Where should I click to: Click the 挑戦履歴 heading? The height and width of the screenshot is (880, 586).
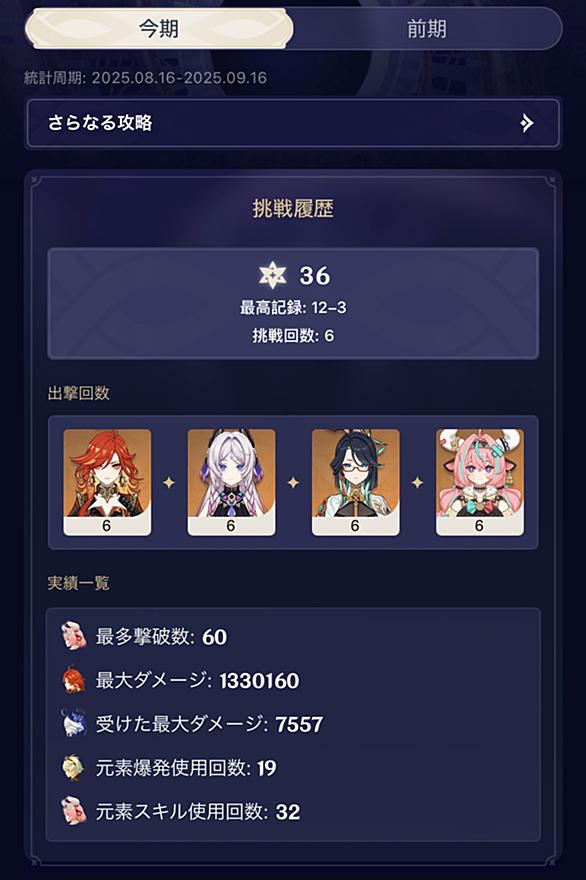[293, 208]
